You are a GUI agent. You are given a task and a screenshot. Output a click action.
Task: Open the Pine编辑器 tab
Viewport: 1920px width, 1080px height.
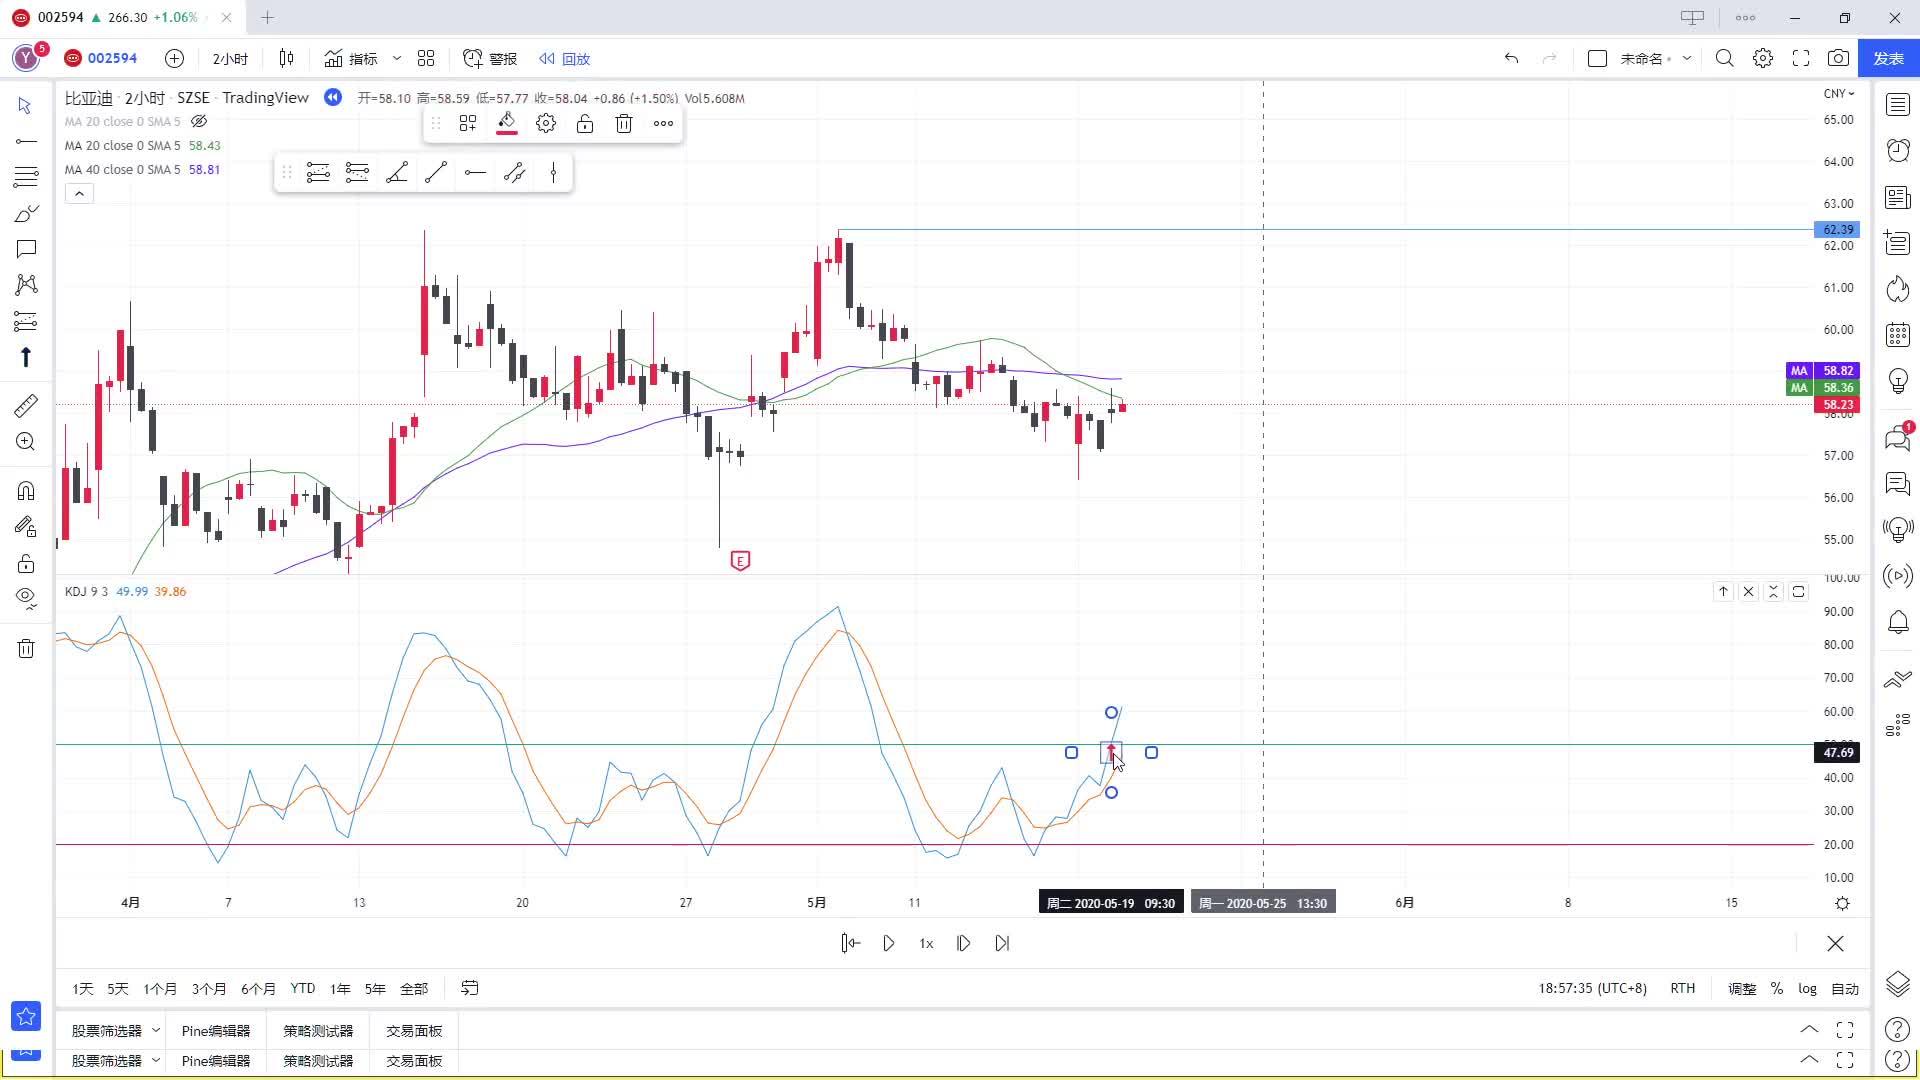(x=216, y=1030)
